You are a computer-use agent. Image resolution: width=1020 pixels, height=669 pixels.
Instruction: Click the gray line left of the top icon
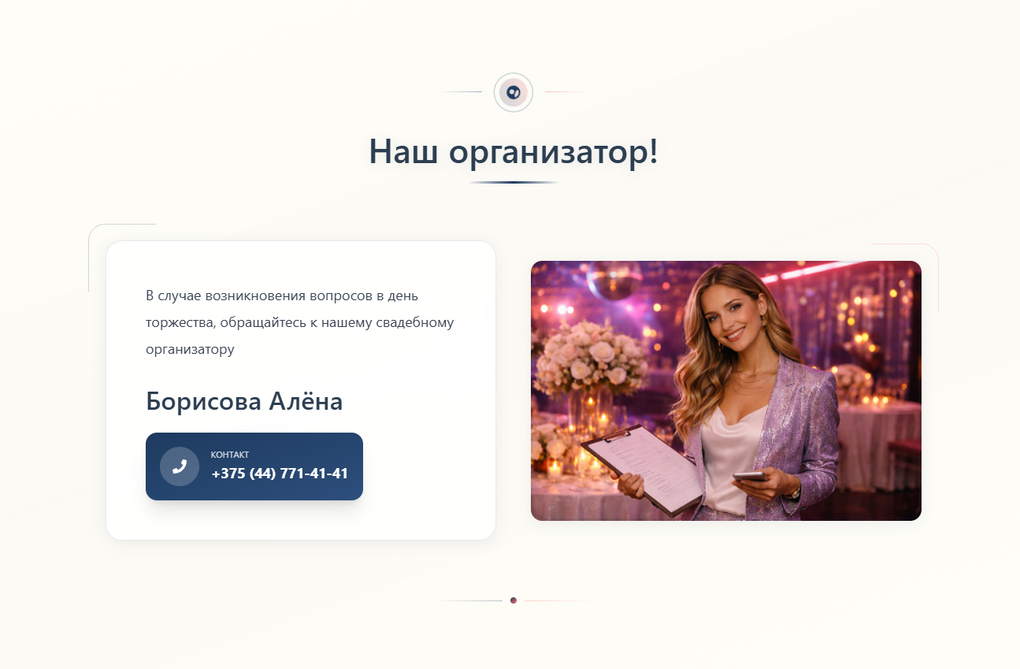tap(461, 92)
